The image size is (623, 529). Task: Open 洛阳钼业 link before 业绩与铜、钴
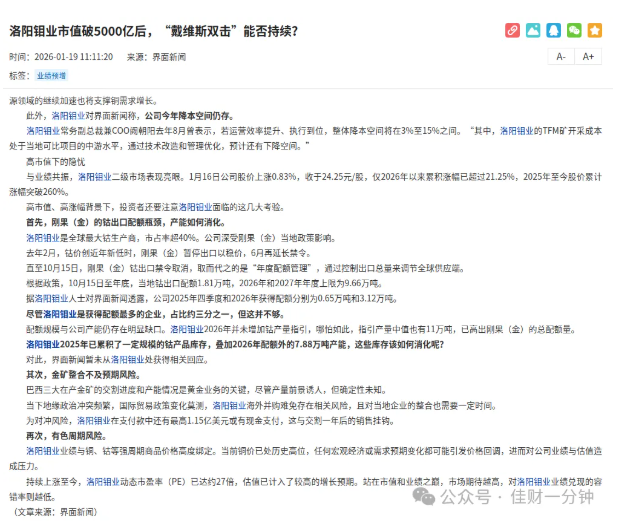tap(43, 451)
